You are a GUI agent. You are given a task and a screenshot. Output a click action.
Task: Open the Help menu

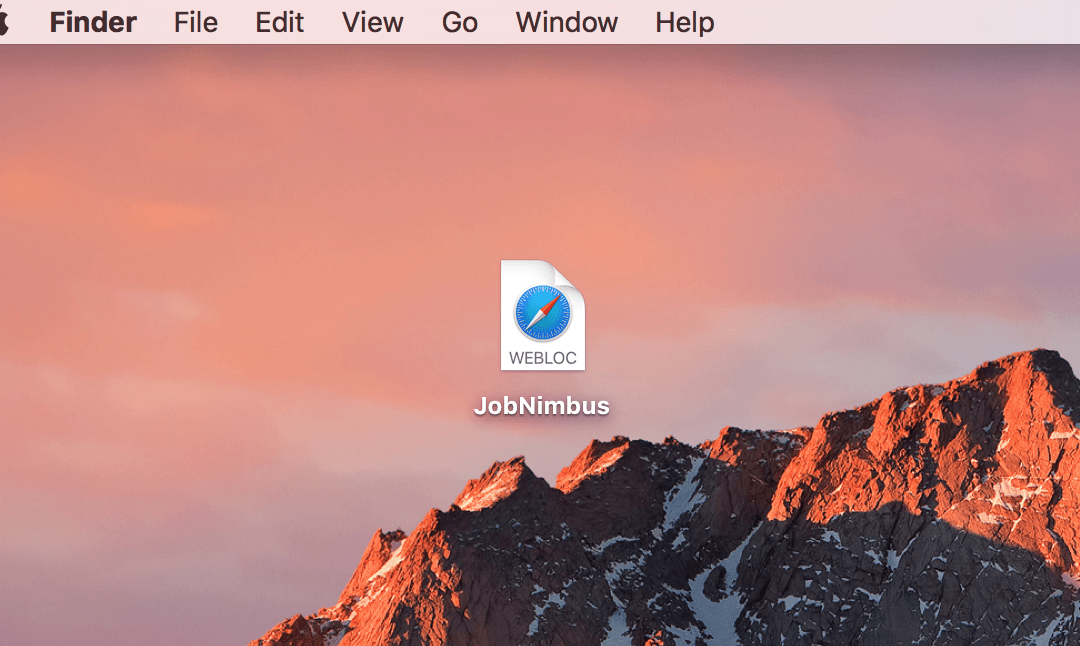(685, 23)
